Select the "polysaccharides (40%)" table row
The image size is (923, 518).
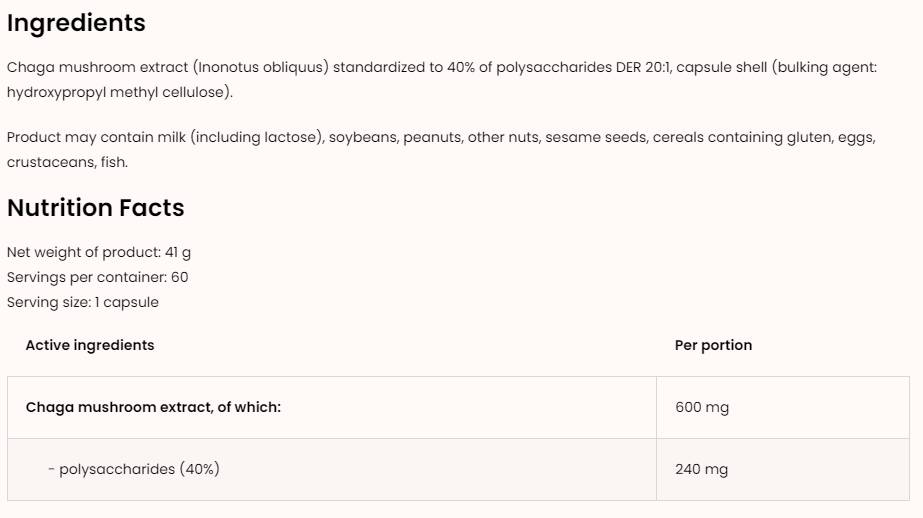coord(139,469)
